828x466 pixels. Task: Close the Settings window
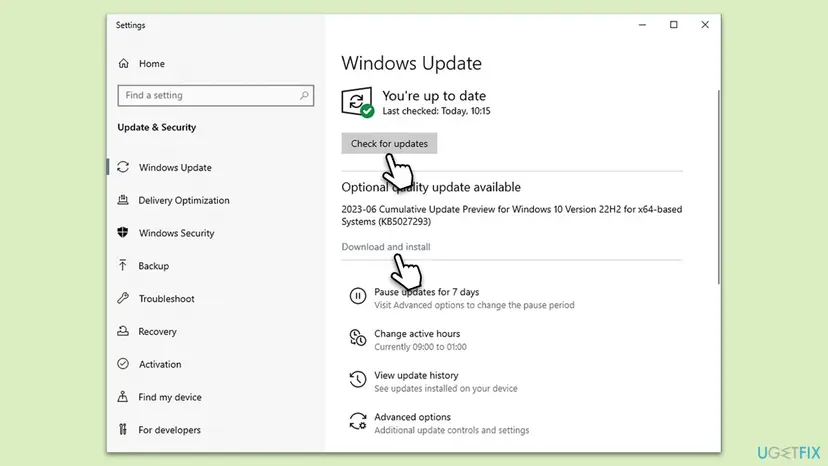(705, 25)
